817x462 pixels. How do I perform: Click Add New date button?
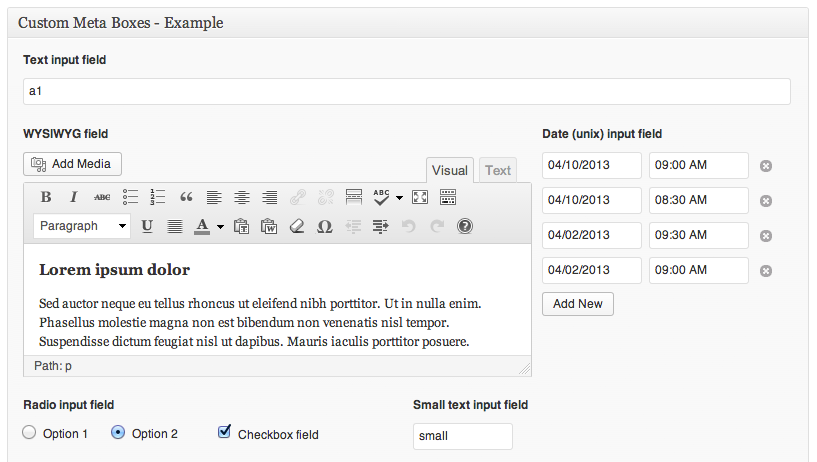click(578, 303)
